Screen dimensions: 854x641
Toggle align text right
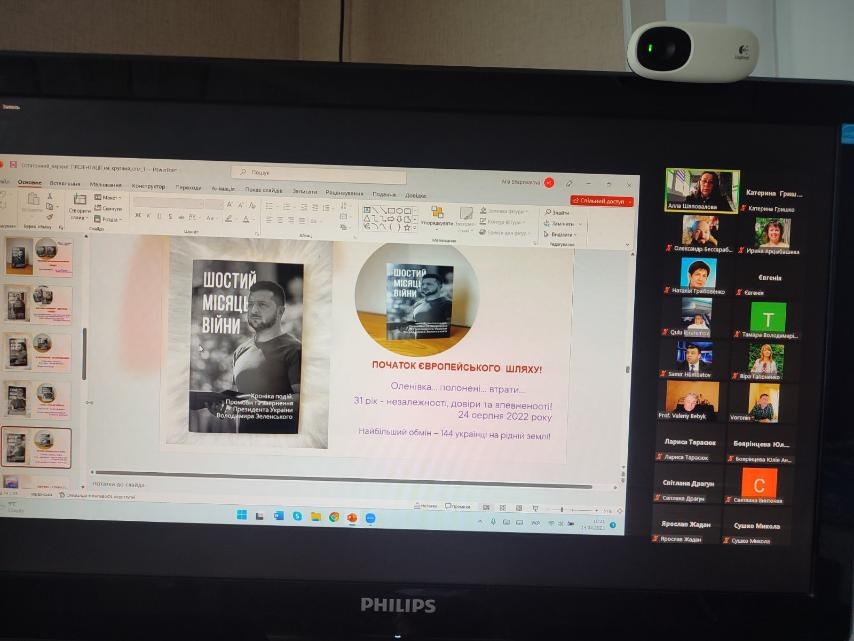click(291, 221)
